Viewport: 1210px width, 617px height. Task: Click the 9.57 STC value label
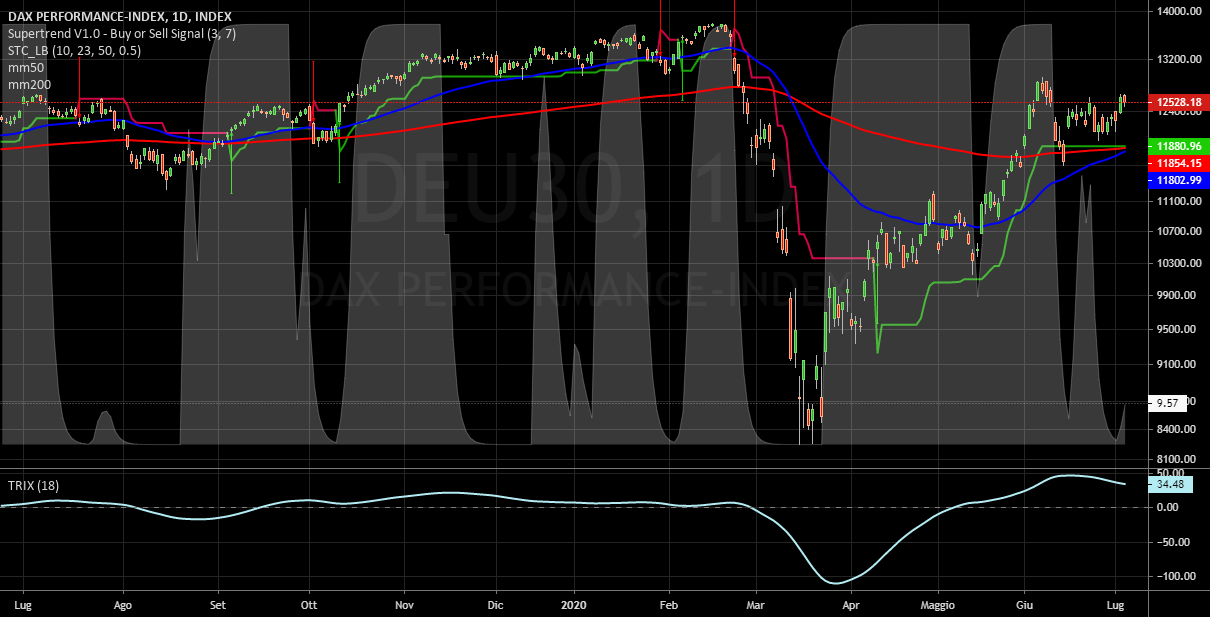(1168, 403)
